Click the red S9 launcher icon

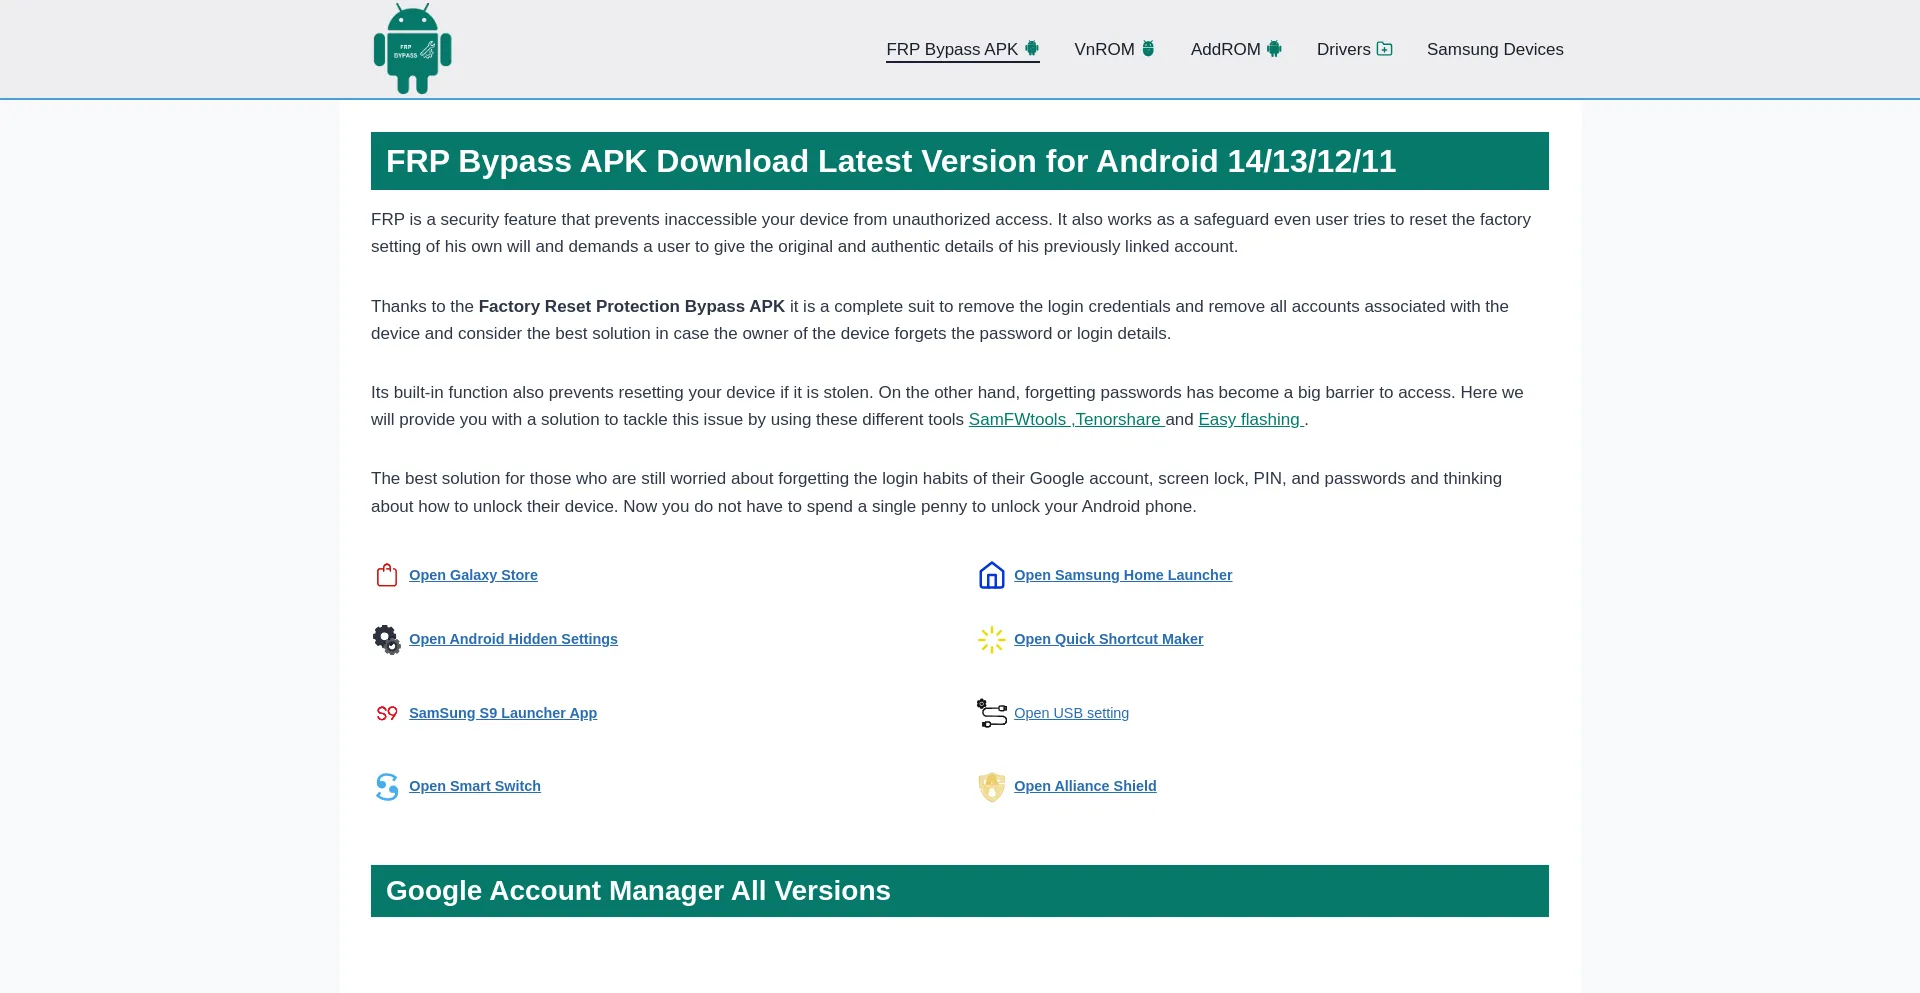[x=387, y=713]
